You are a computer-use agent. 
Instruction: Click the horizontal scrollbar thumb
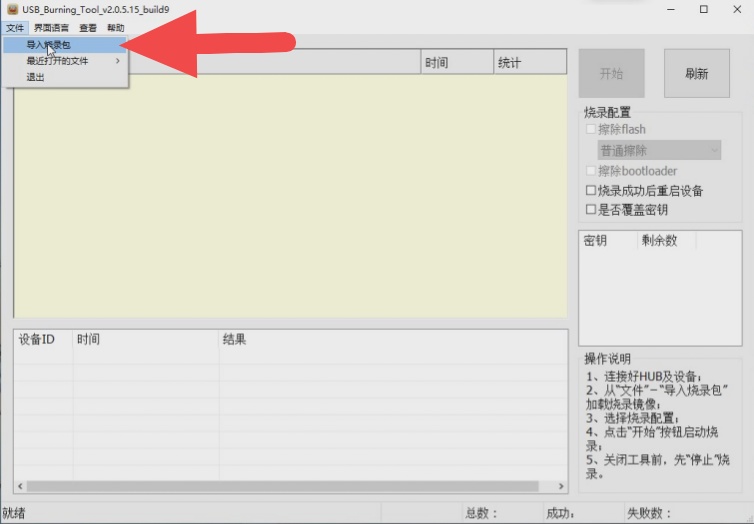pyautogui.click(x=283, y=486)
